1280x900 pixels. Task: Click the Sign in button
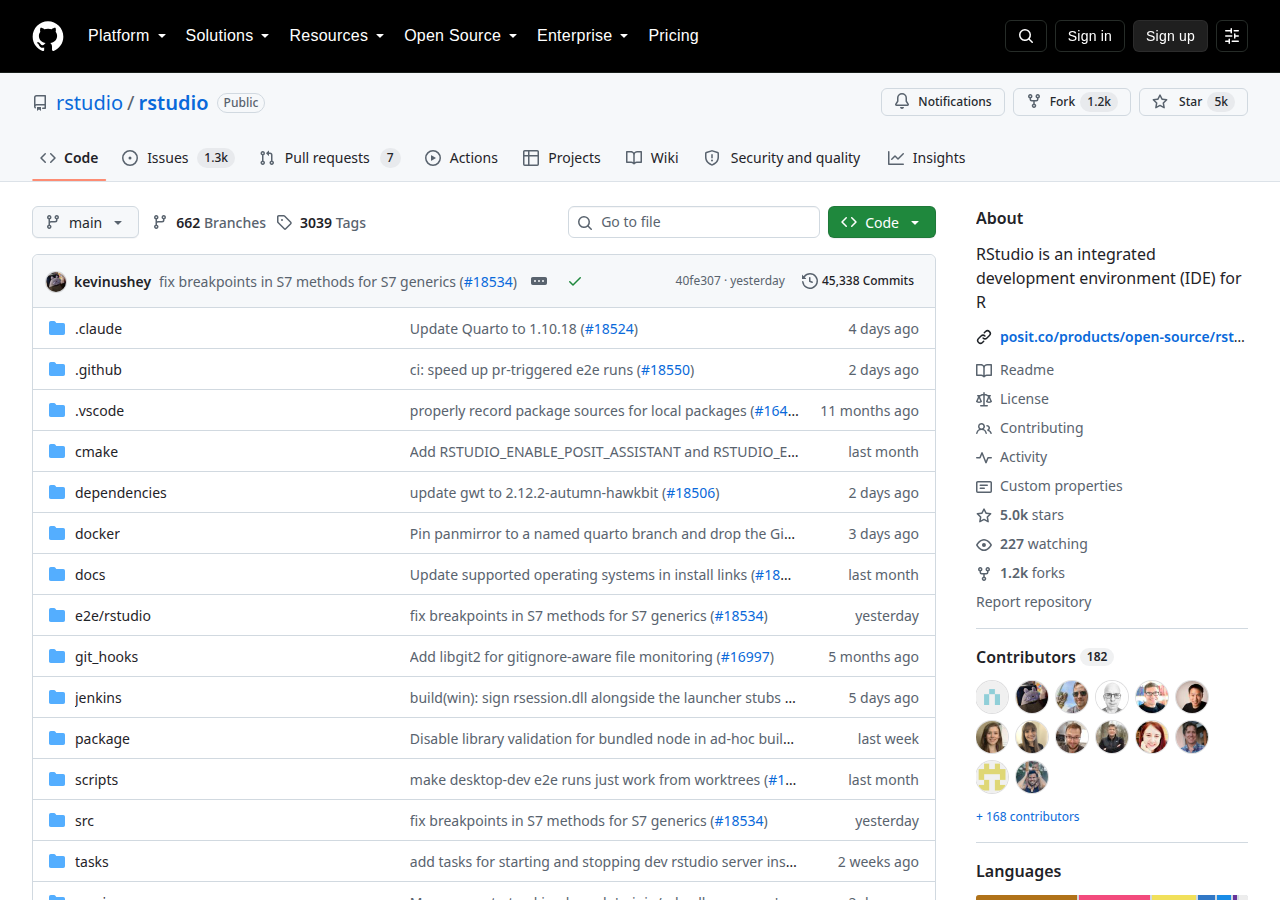[x=1090, y=36]
